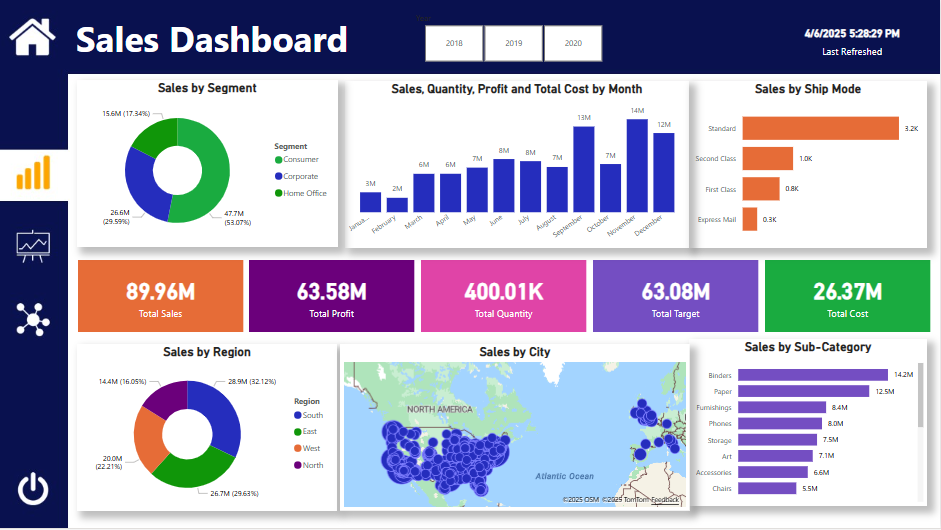Image resolution: width=941 pixels, height=530 pixels.
Task: Select the Corporate legend marker
Action: coord(278,176)
